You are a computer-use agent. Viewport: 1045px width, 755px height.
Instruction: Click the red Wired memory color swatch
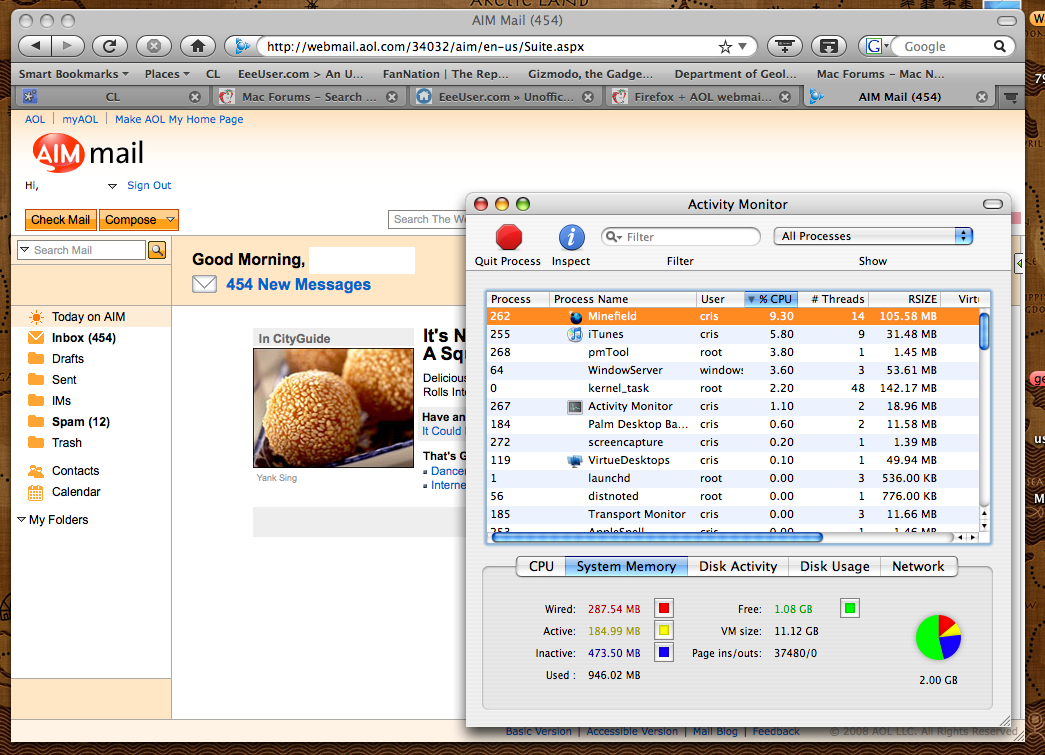click(664, 608)
